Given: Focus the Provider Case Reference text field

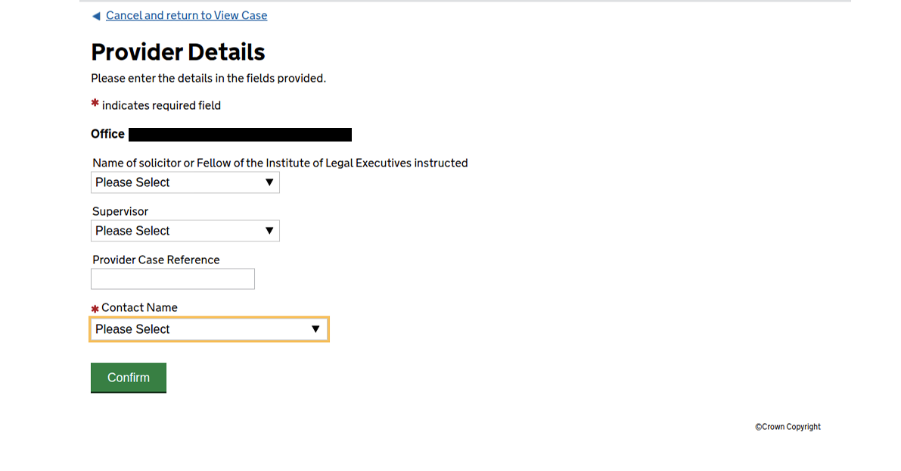Looking at the screenshot, I should [173, 279].
